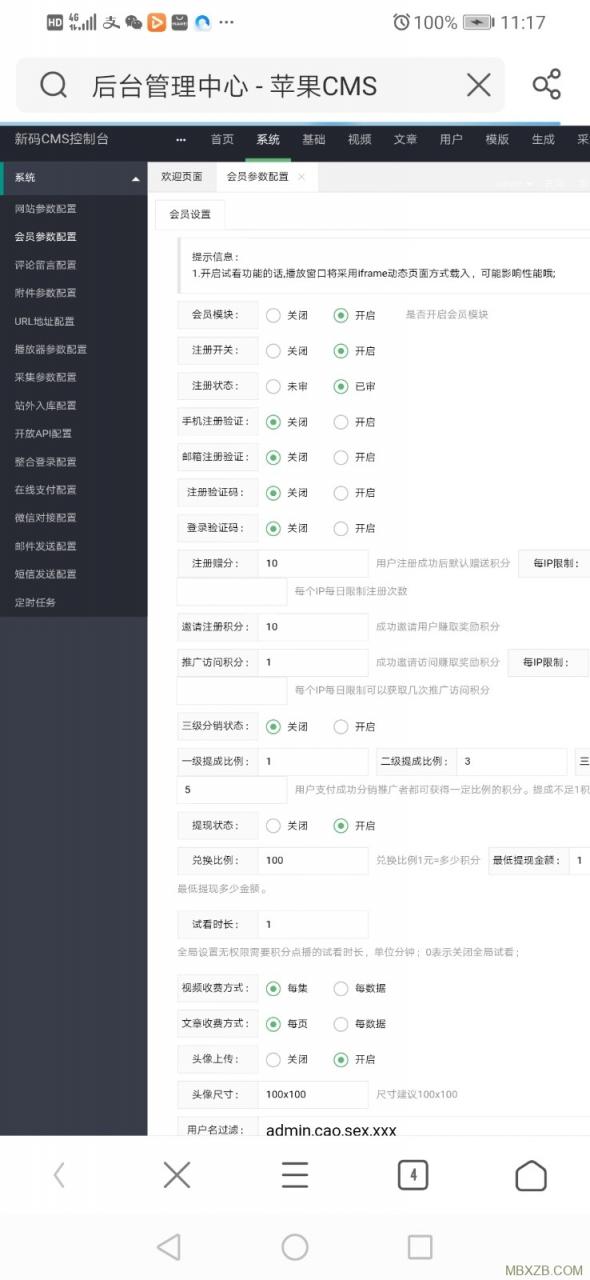
Task: Open the browser hamburger menu
Action: (x=295, y=1175)
